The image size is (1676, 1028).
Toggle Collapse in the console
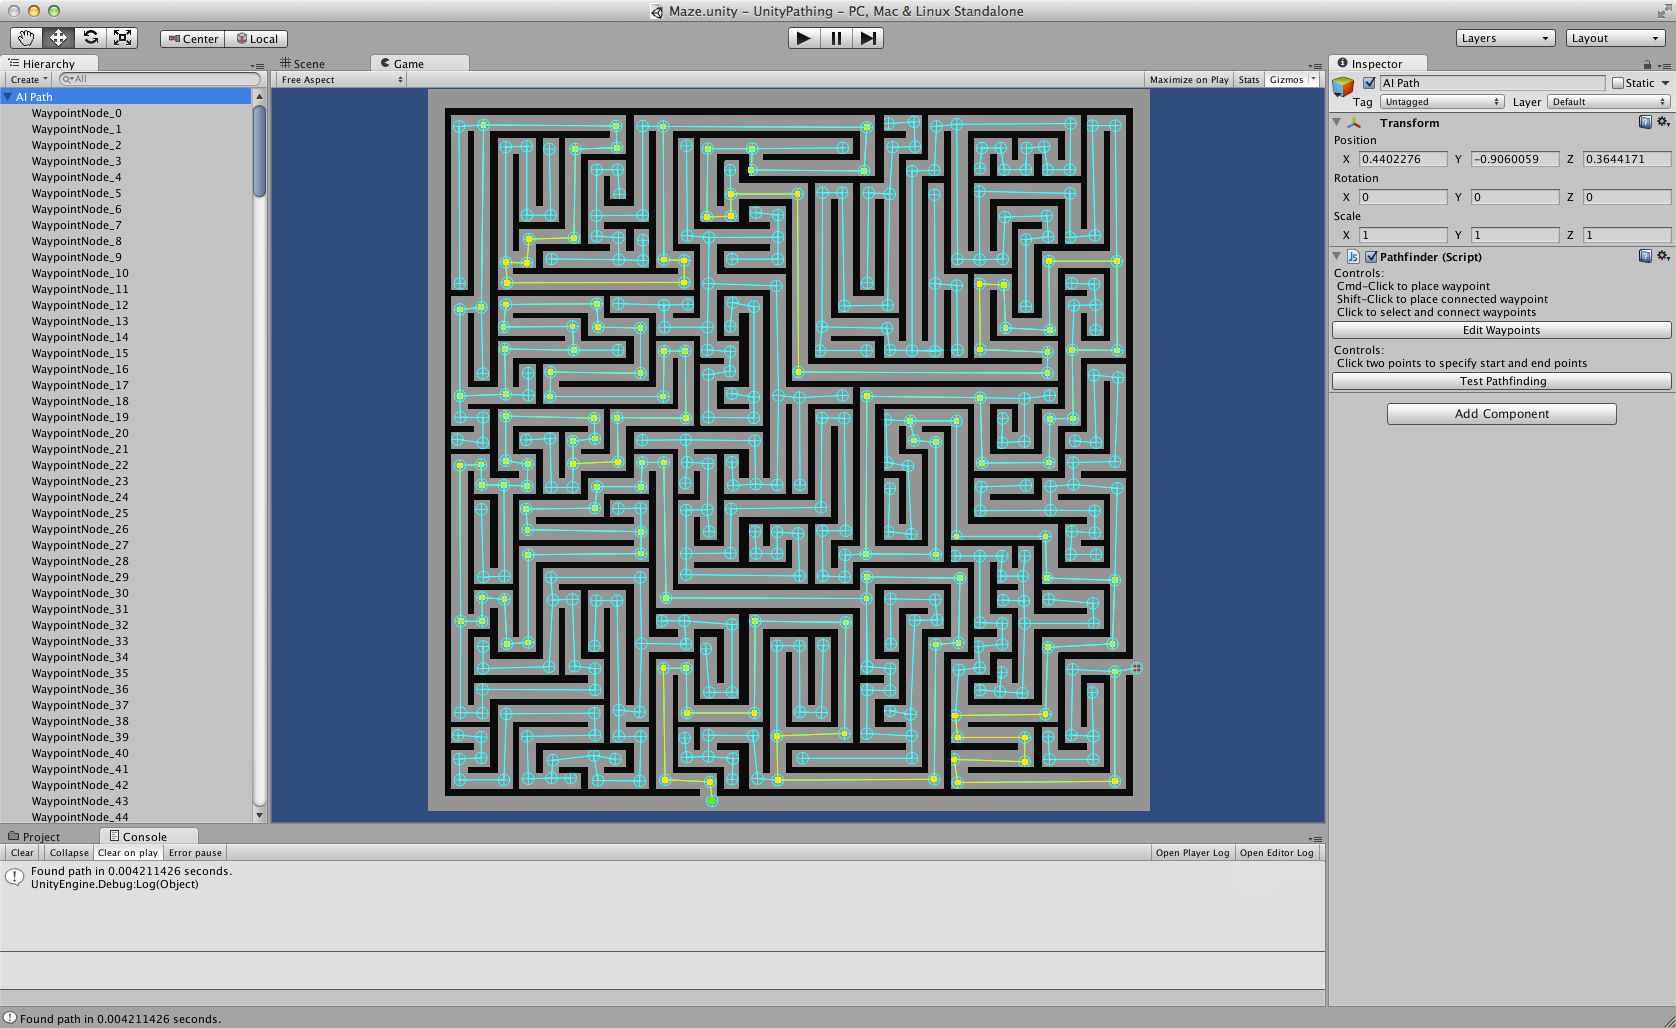(69, 853)
